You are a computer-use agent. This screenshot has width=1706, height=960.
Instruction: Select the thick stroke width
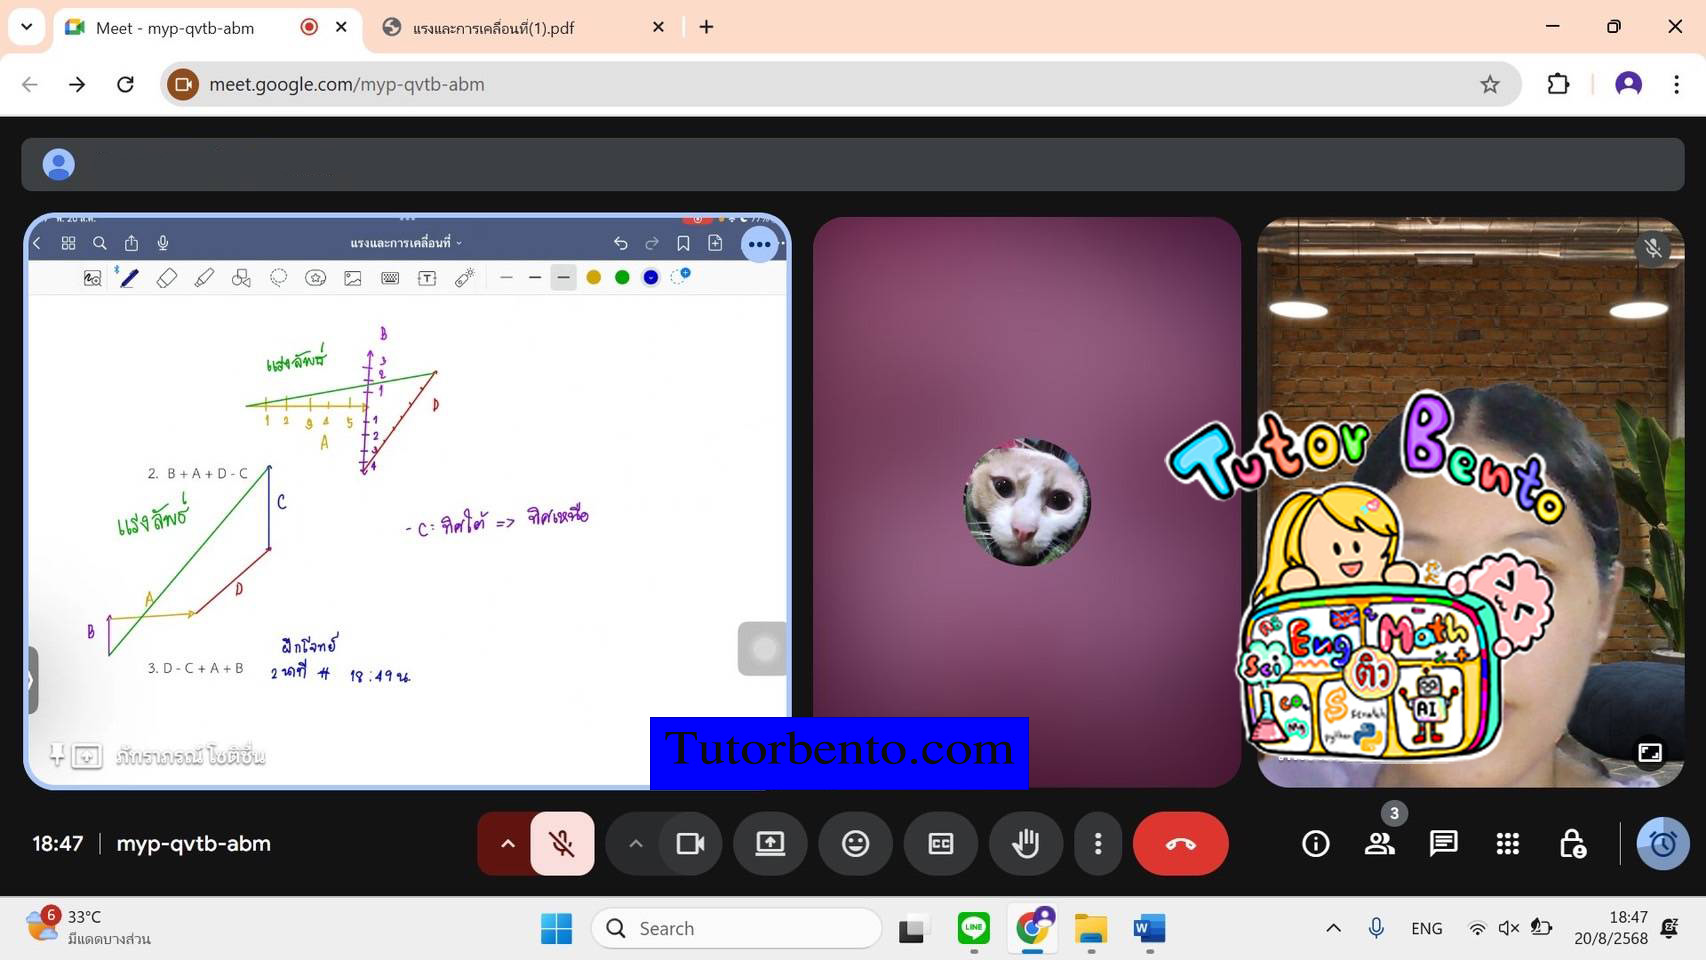coord(563,277)
